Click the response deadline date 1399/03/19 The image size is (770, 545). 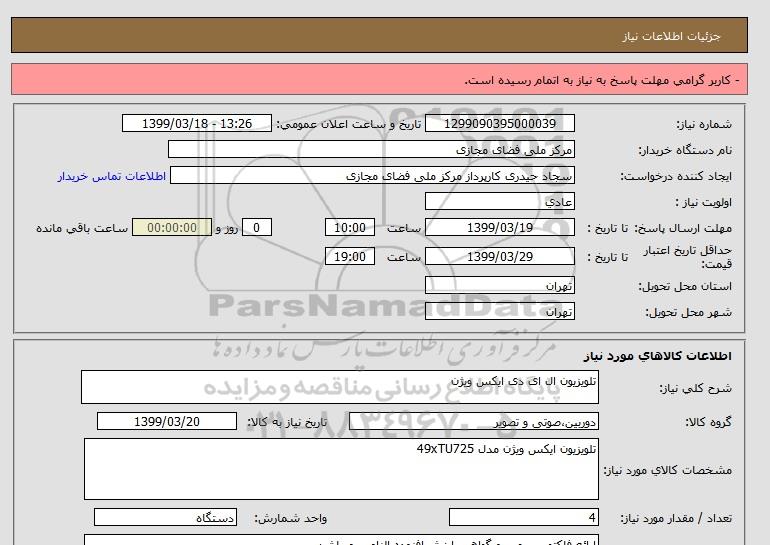[499, 227]
